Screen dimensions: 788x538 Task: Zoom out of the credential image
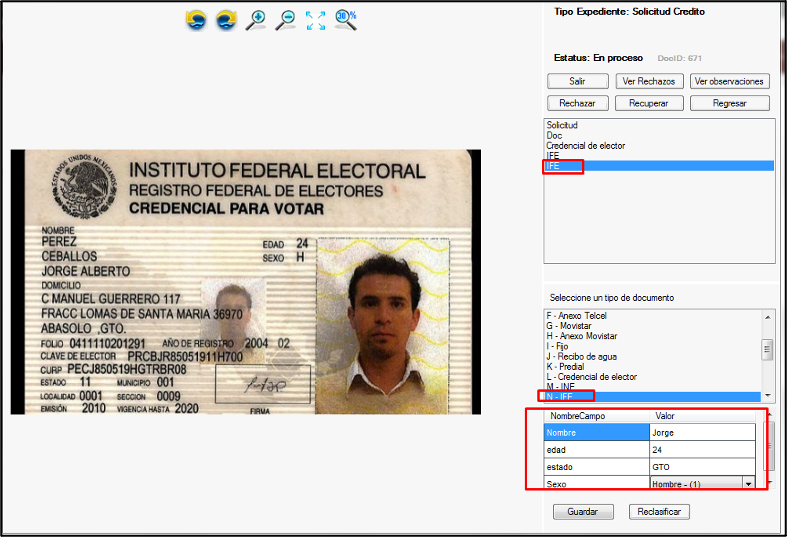286,19
